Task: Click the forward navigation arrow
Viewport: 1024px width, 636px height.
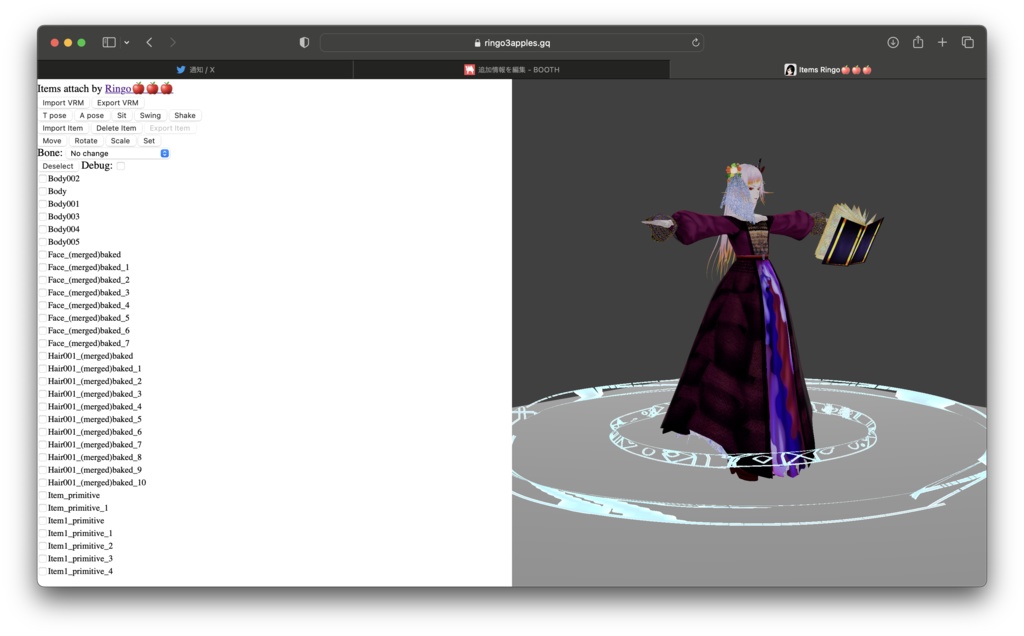Action: coord(172,42)
